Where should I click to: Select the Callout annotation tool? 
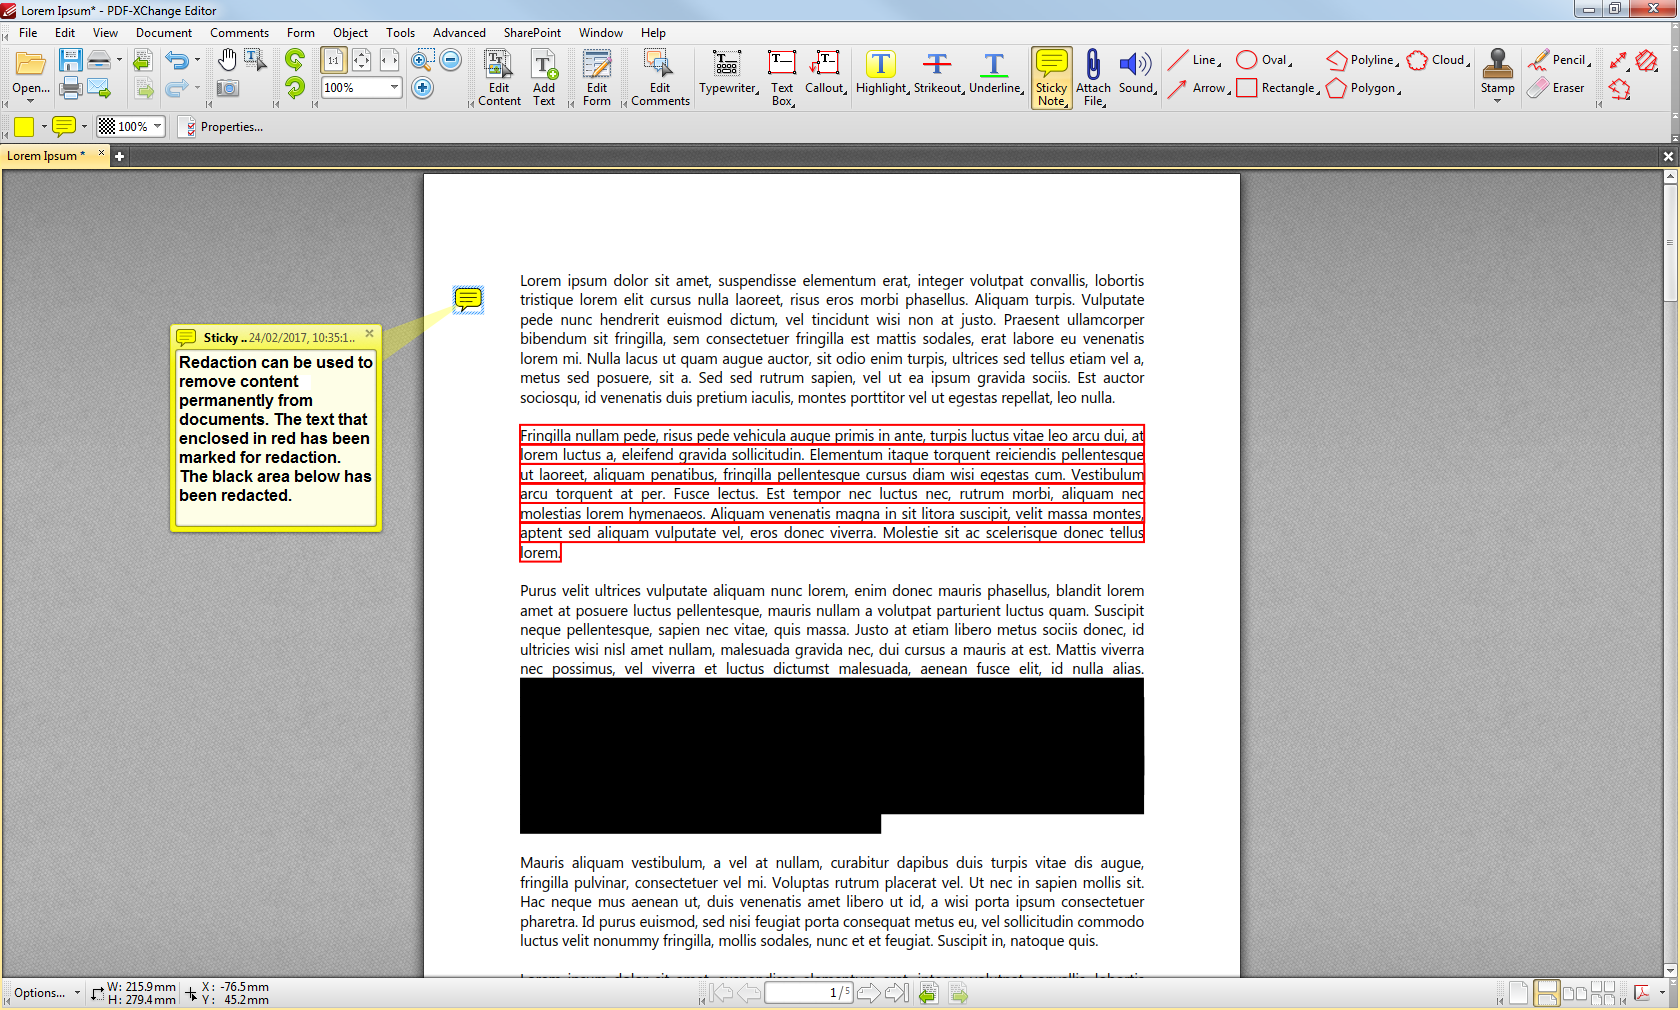(x=826, y=73)
